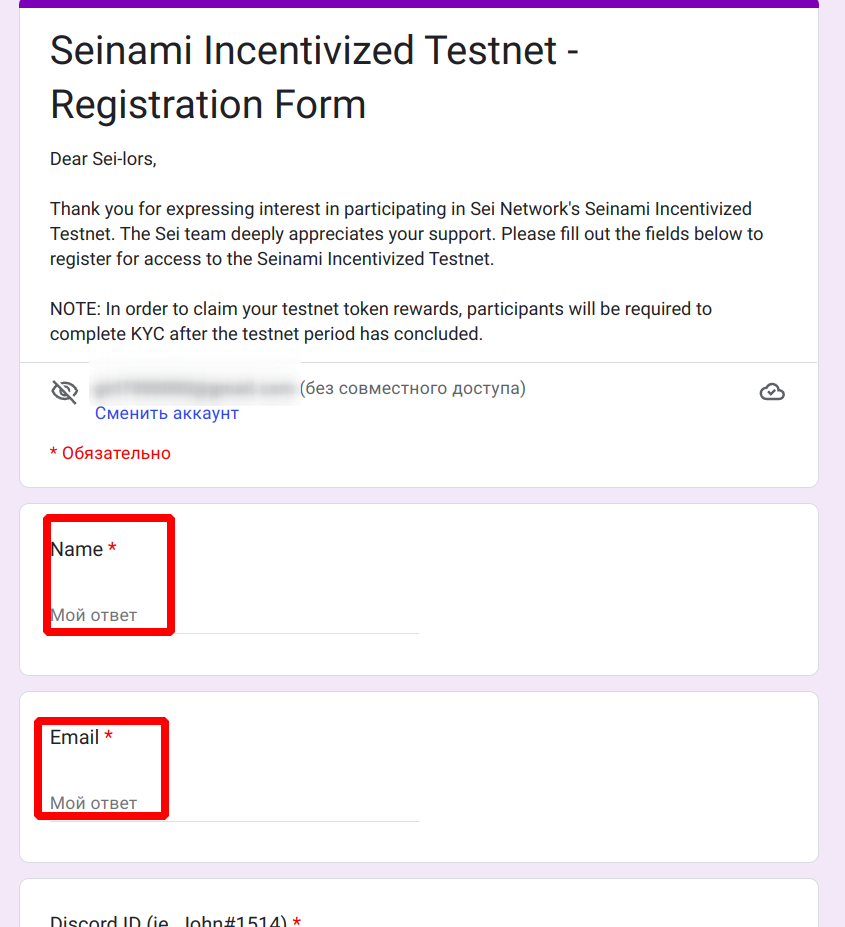The width and height of the screenshot is (845, 927).
Task: Click the cloud saved-draft icon
Action: [x=772, y=392]
